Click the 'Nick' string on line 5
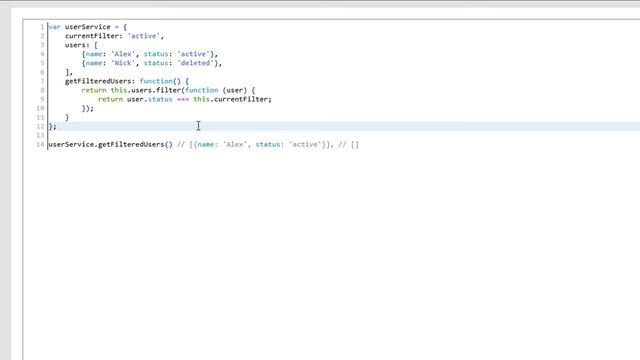 pyautogui.click(x=122, y=63)
